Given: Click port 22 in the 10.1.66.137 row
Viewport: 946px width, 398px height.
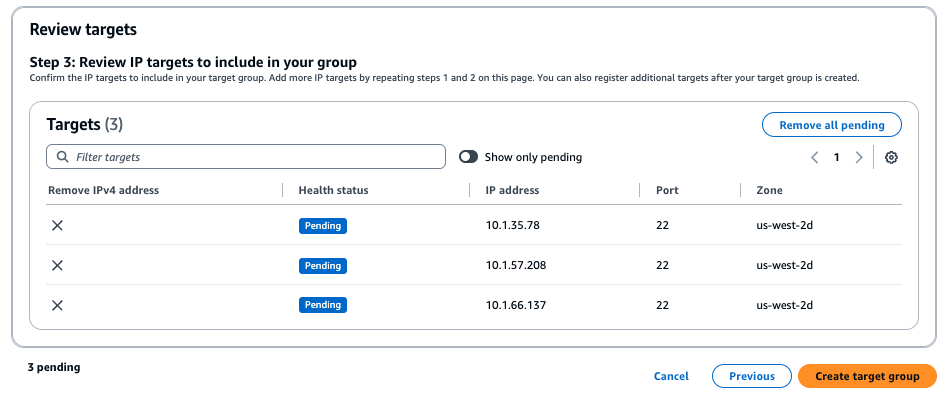Looking at the screenshot, I should (662, 305).
